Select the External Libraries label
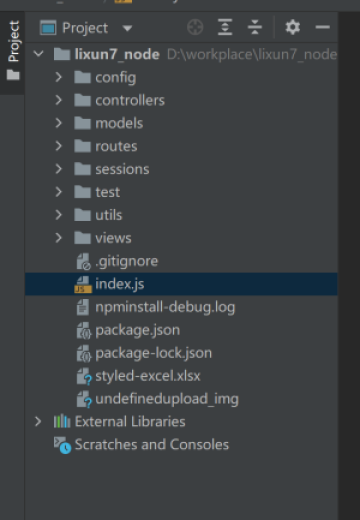The image size is (360, 520). click(x=130, y=422)
